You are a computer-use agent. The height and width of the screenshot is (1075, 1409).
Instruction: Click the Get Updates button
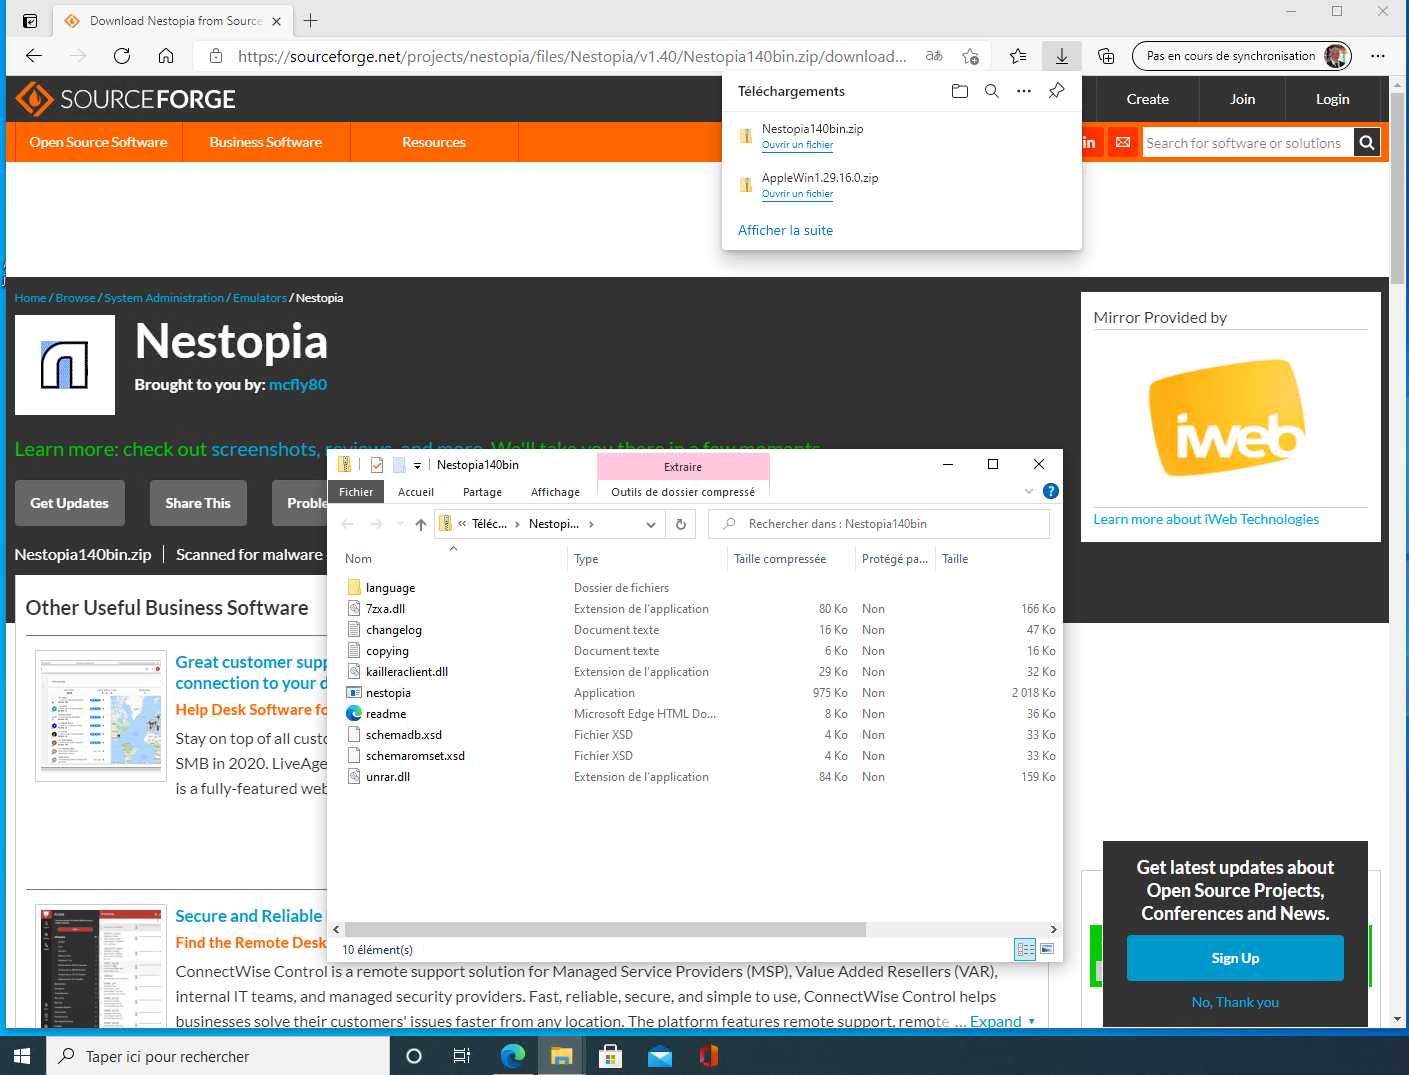(x=70, y=503)
